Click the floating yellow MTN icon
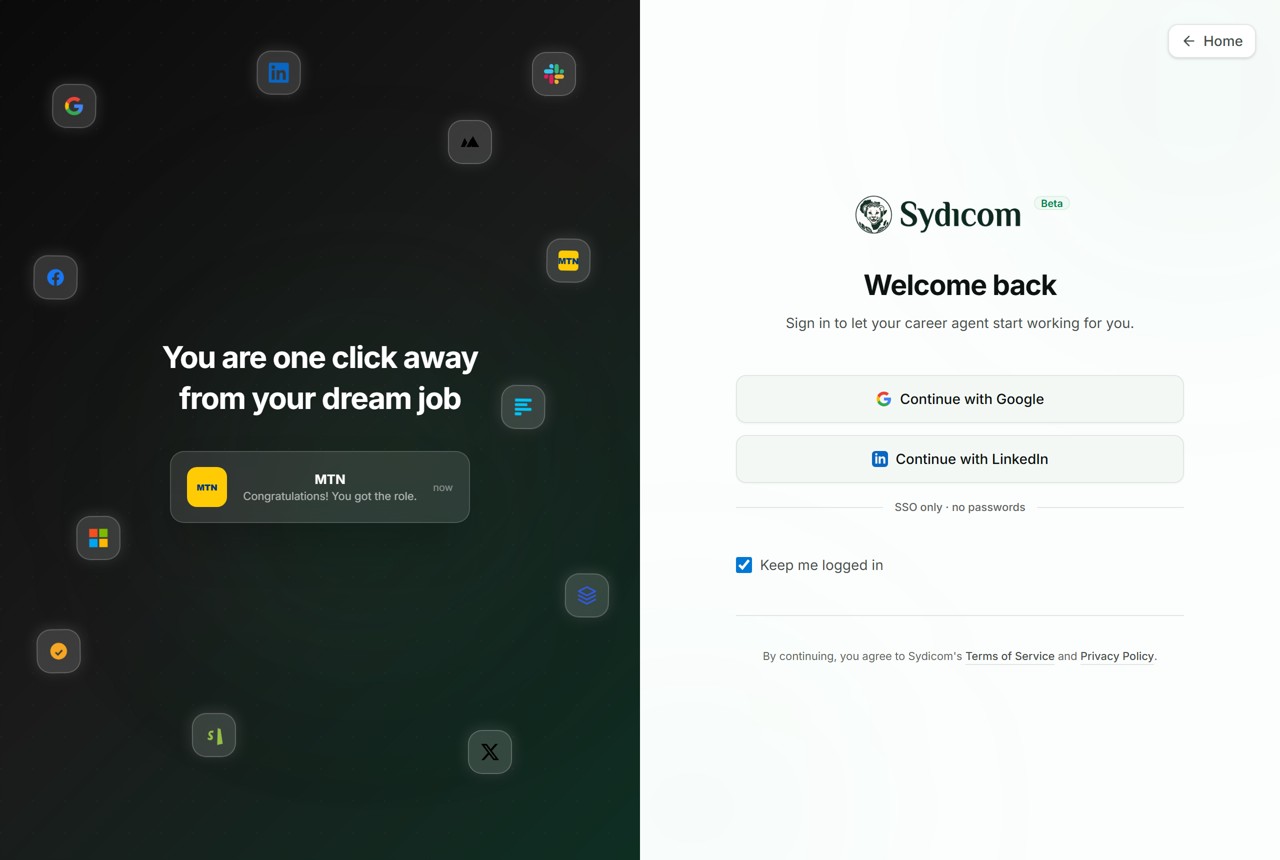 [568, 261]
